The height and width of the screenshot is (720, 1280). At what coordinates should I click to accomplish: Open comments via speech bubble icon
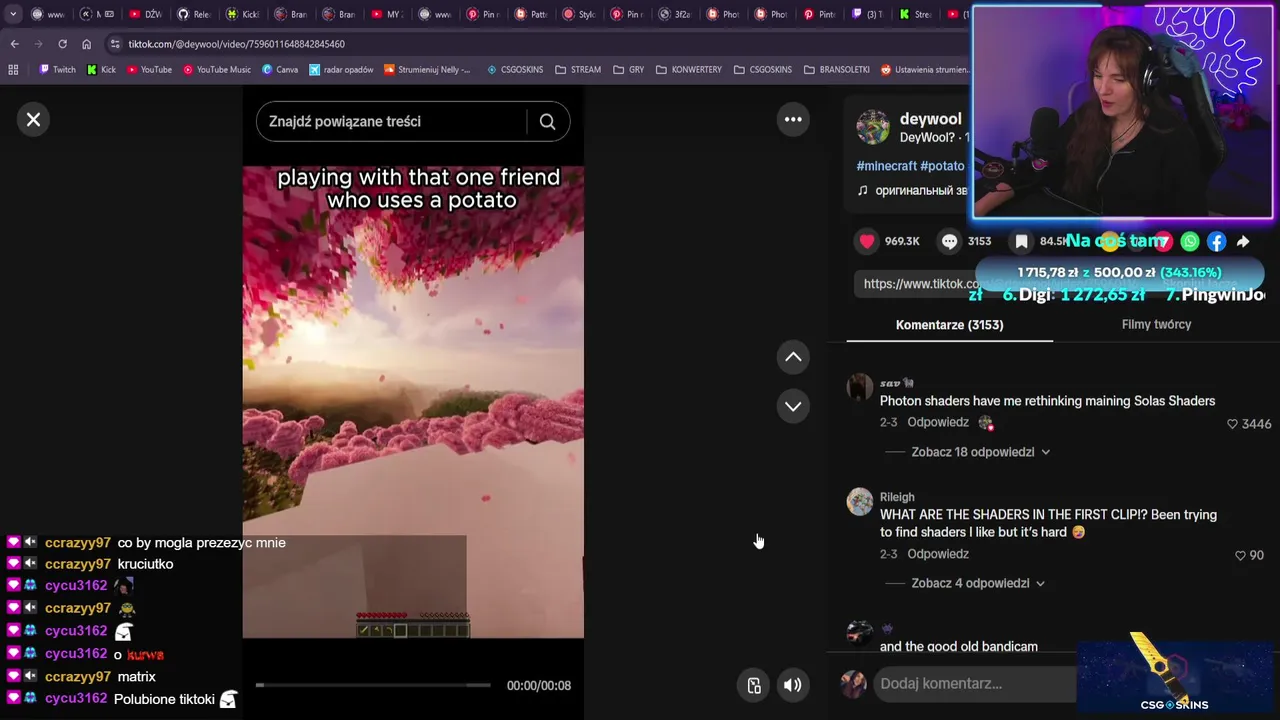[949, 241]
